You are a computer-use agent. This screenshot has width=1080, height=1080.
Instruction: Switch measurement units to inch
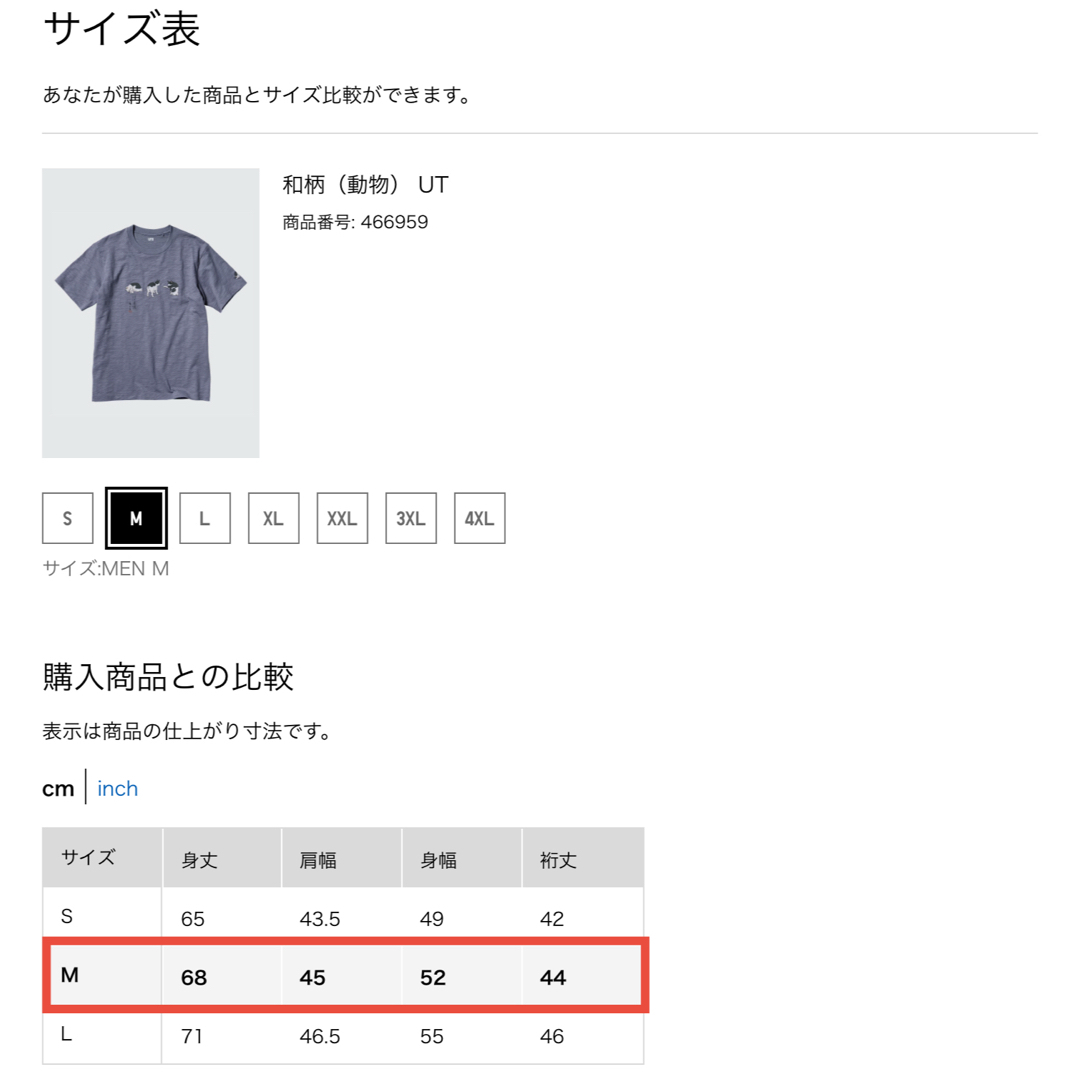coord(118,788)
